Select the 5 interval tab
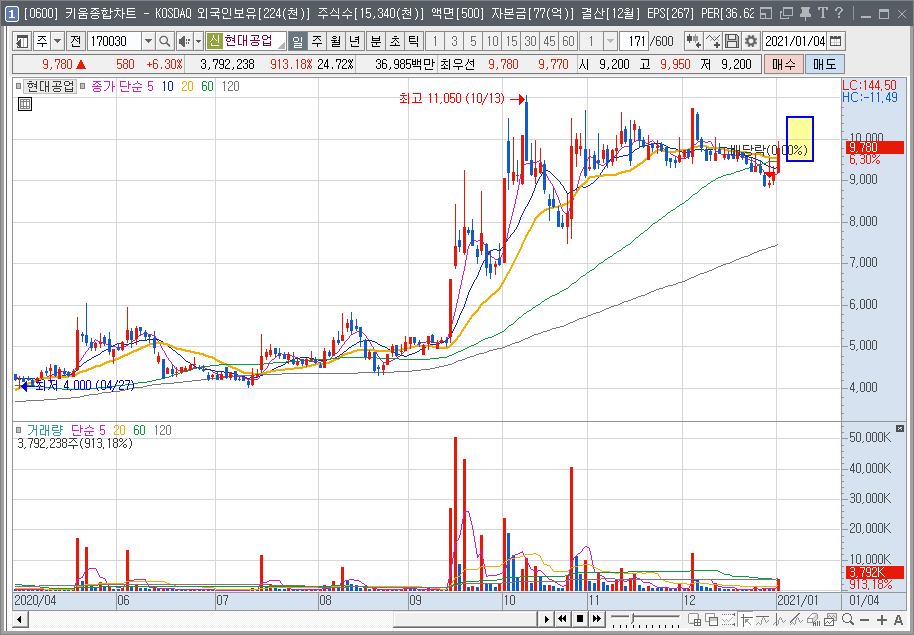Screen dimensions: 914x635 point(473,41)
